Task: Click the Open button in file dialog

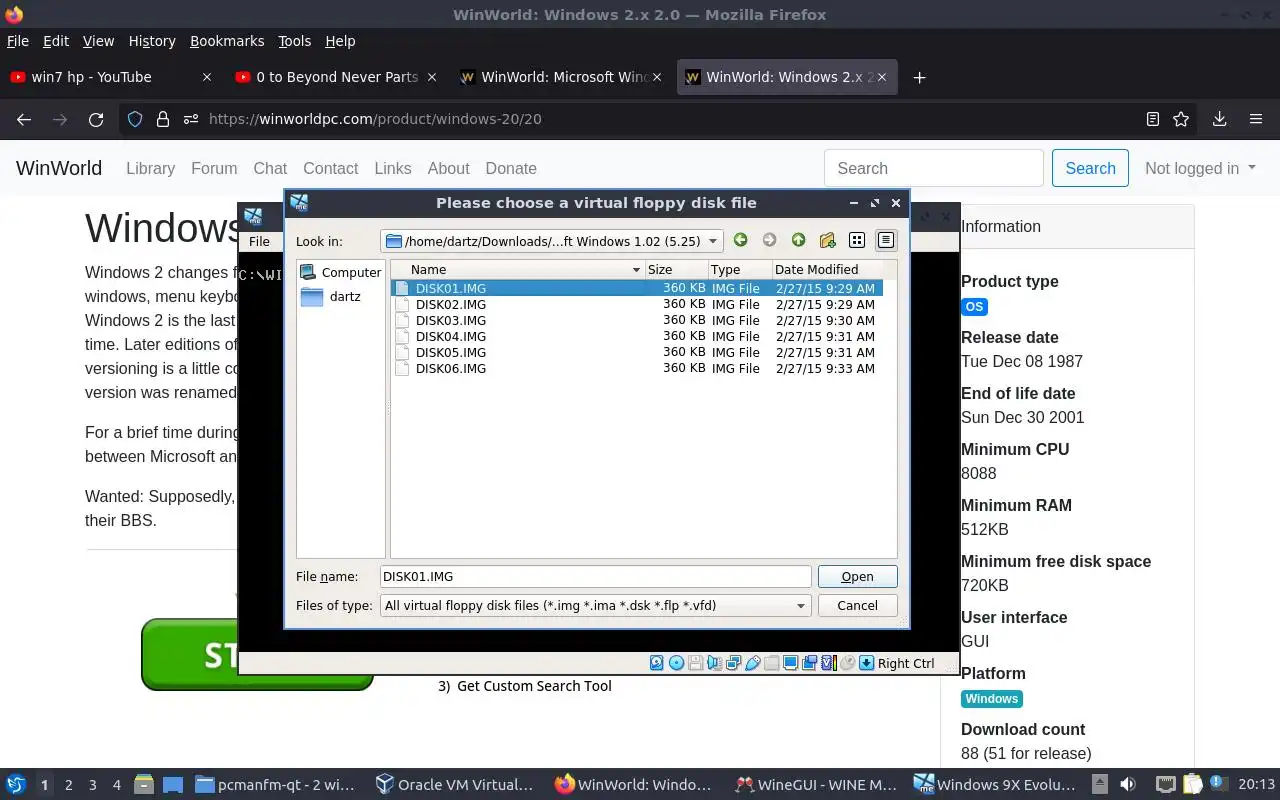Action: click(857, 576)
